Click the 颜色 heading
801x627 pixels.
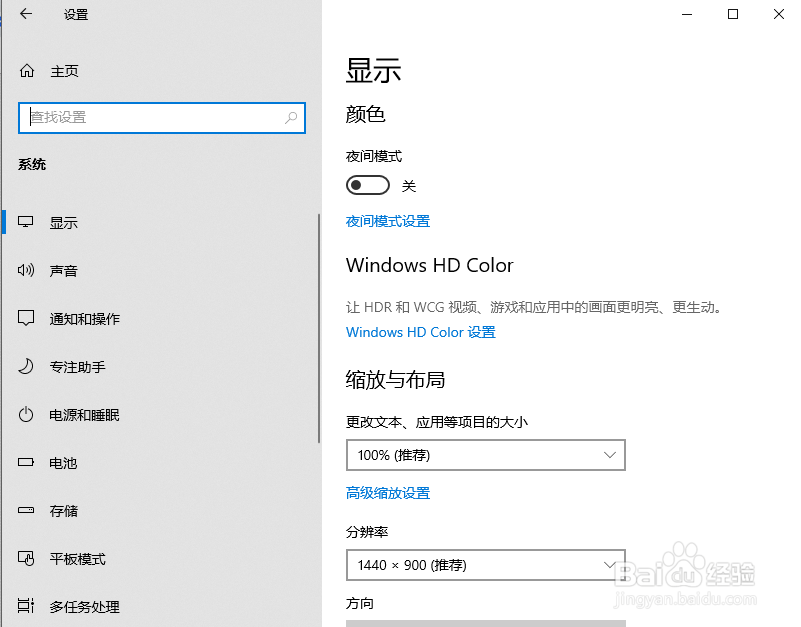[365, 114]
